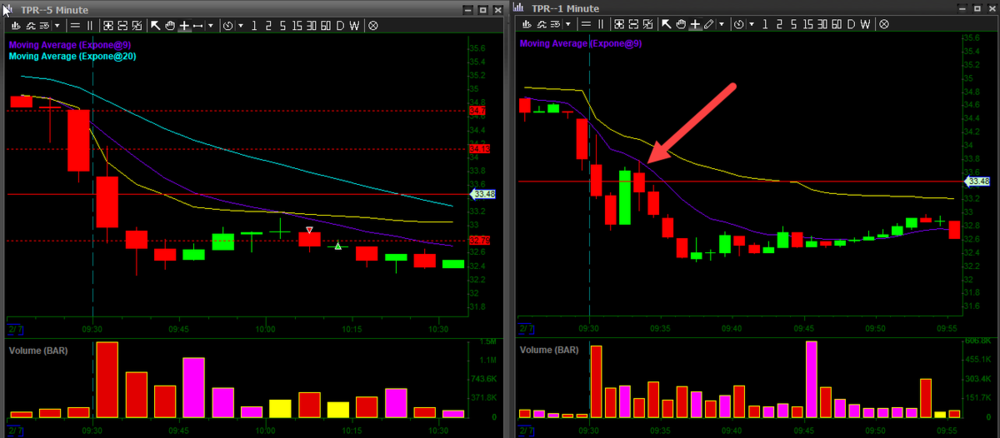Open clock interval dropdown in 5 Minute chart
The height and width of the screenshot is (438, 1000).
(x=230, y=25)
